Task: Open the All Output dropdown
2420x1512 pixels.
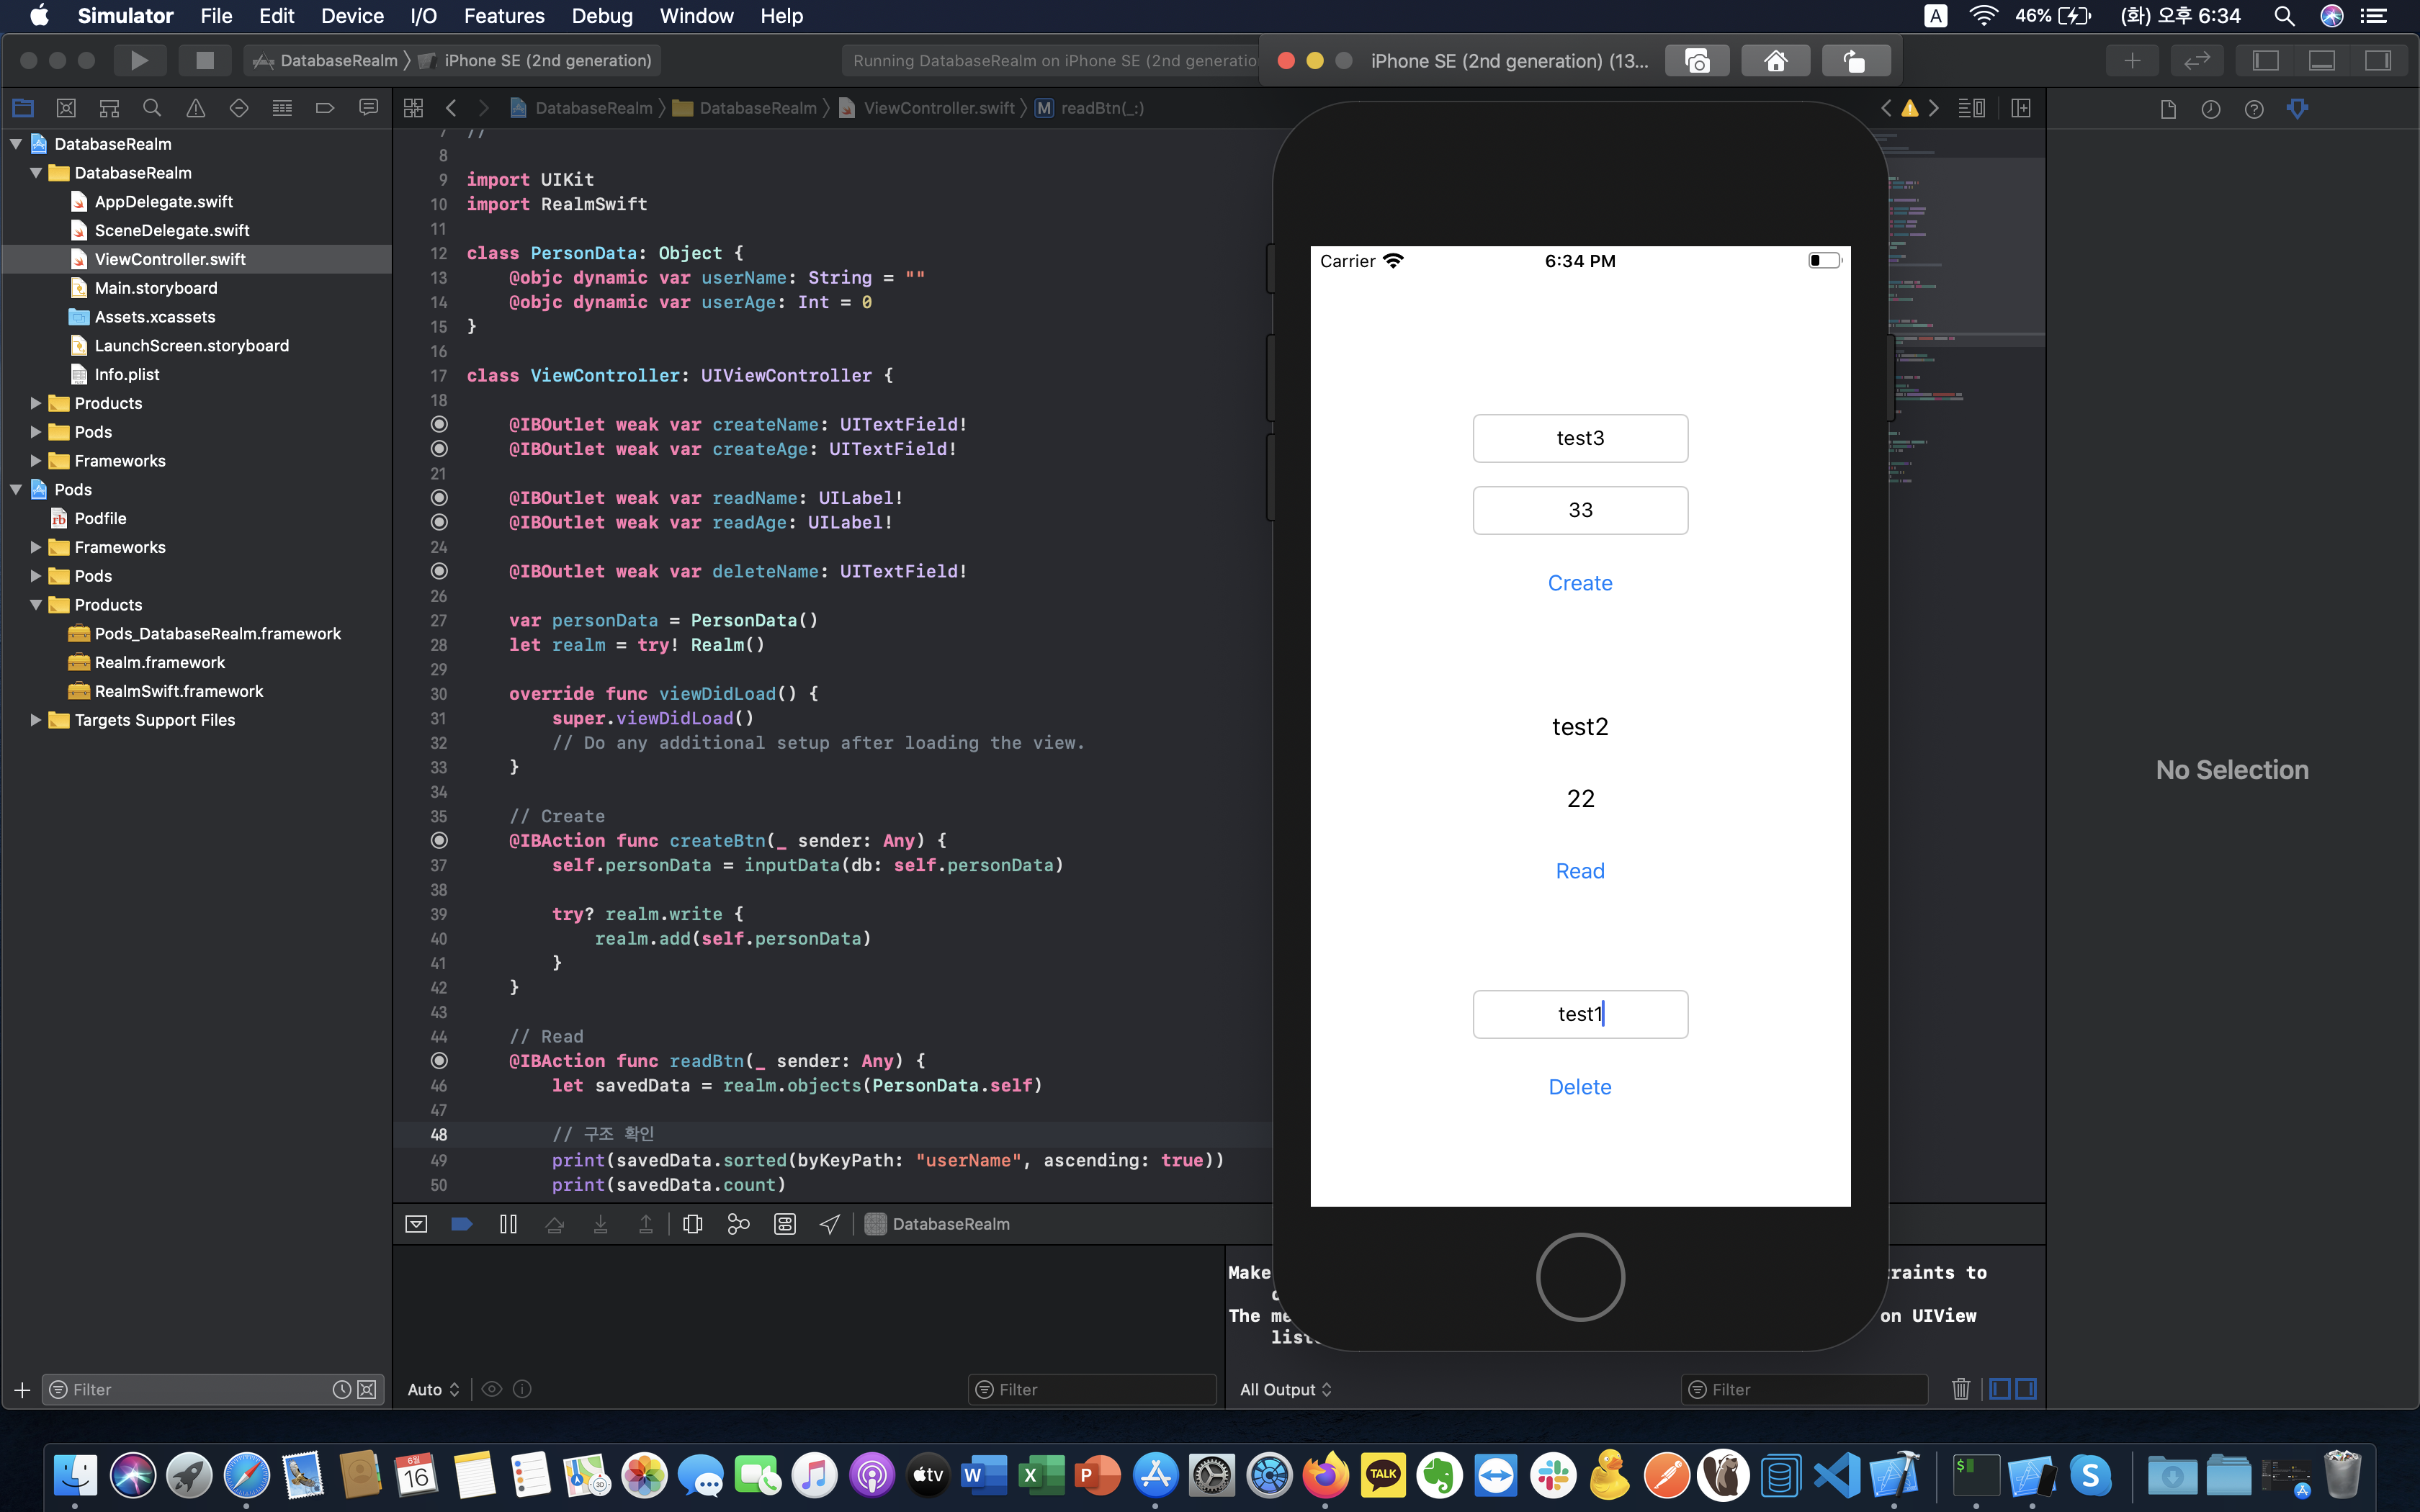Action: coord(1285,1389)
